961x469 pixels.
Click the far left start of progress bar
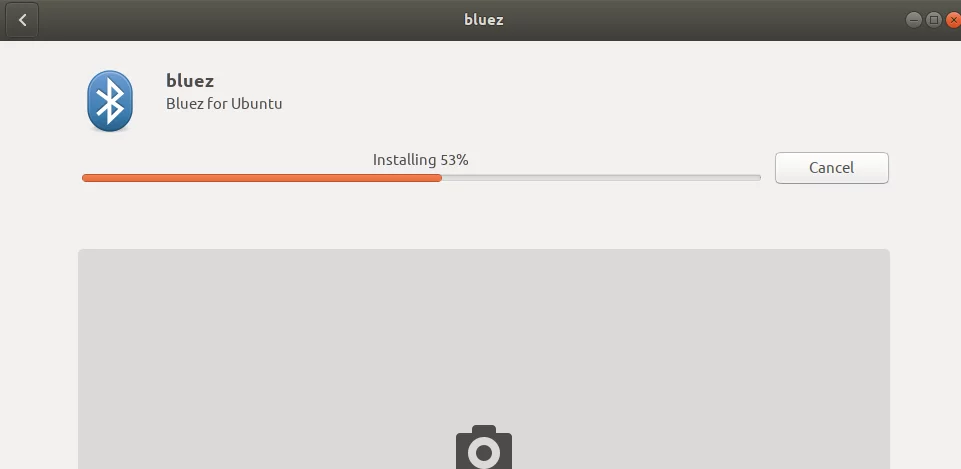tap(85, 178)
